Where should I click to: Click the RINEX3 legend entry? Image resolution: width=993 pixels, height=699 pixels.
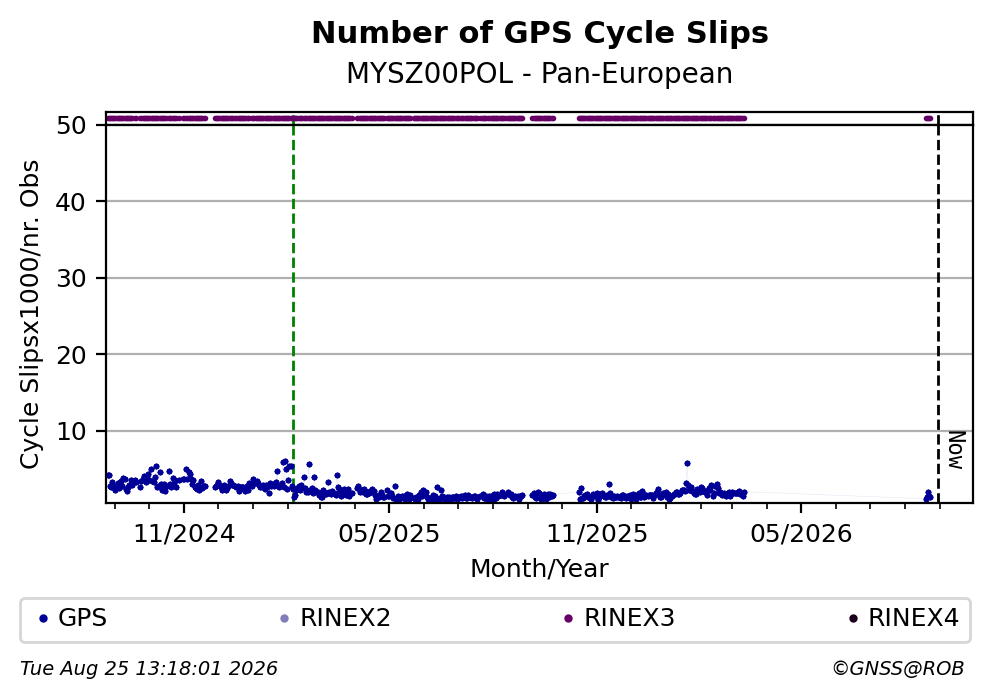click(x=619, y=618)
